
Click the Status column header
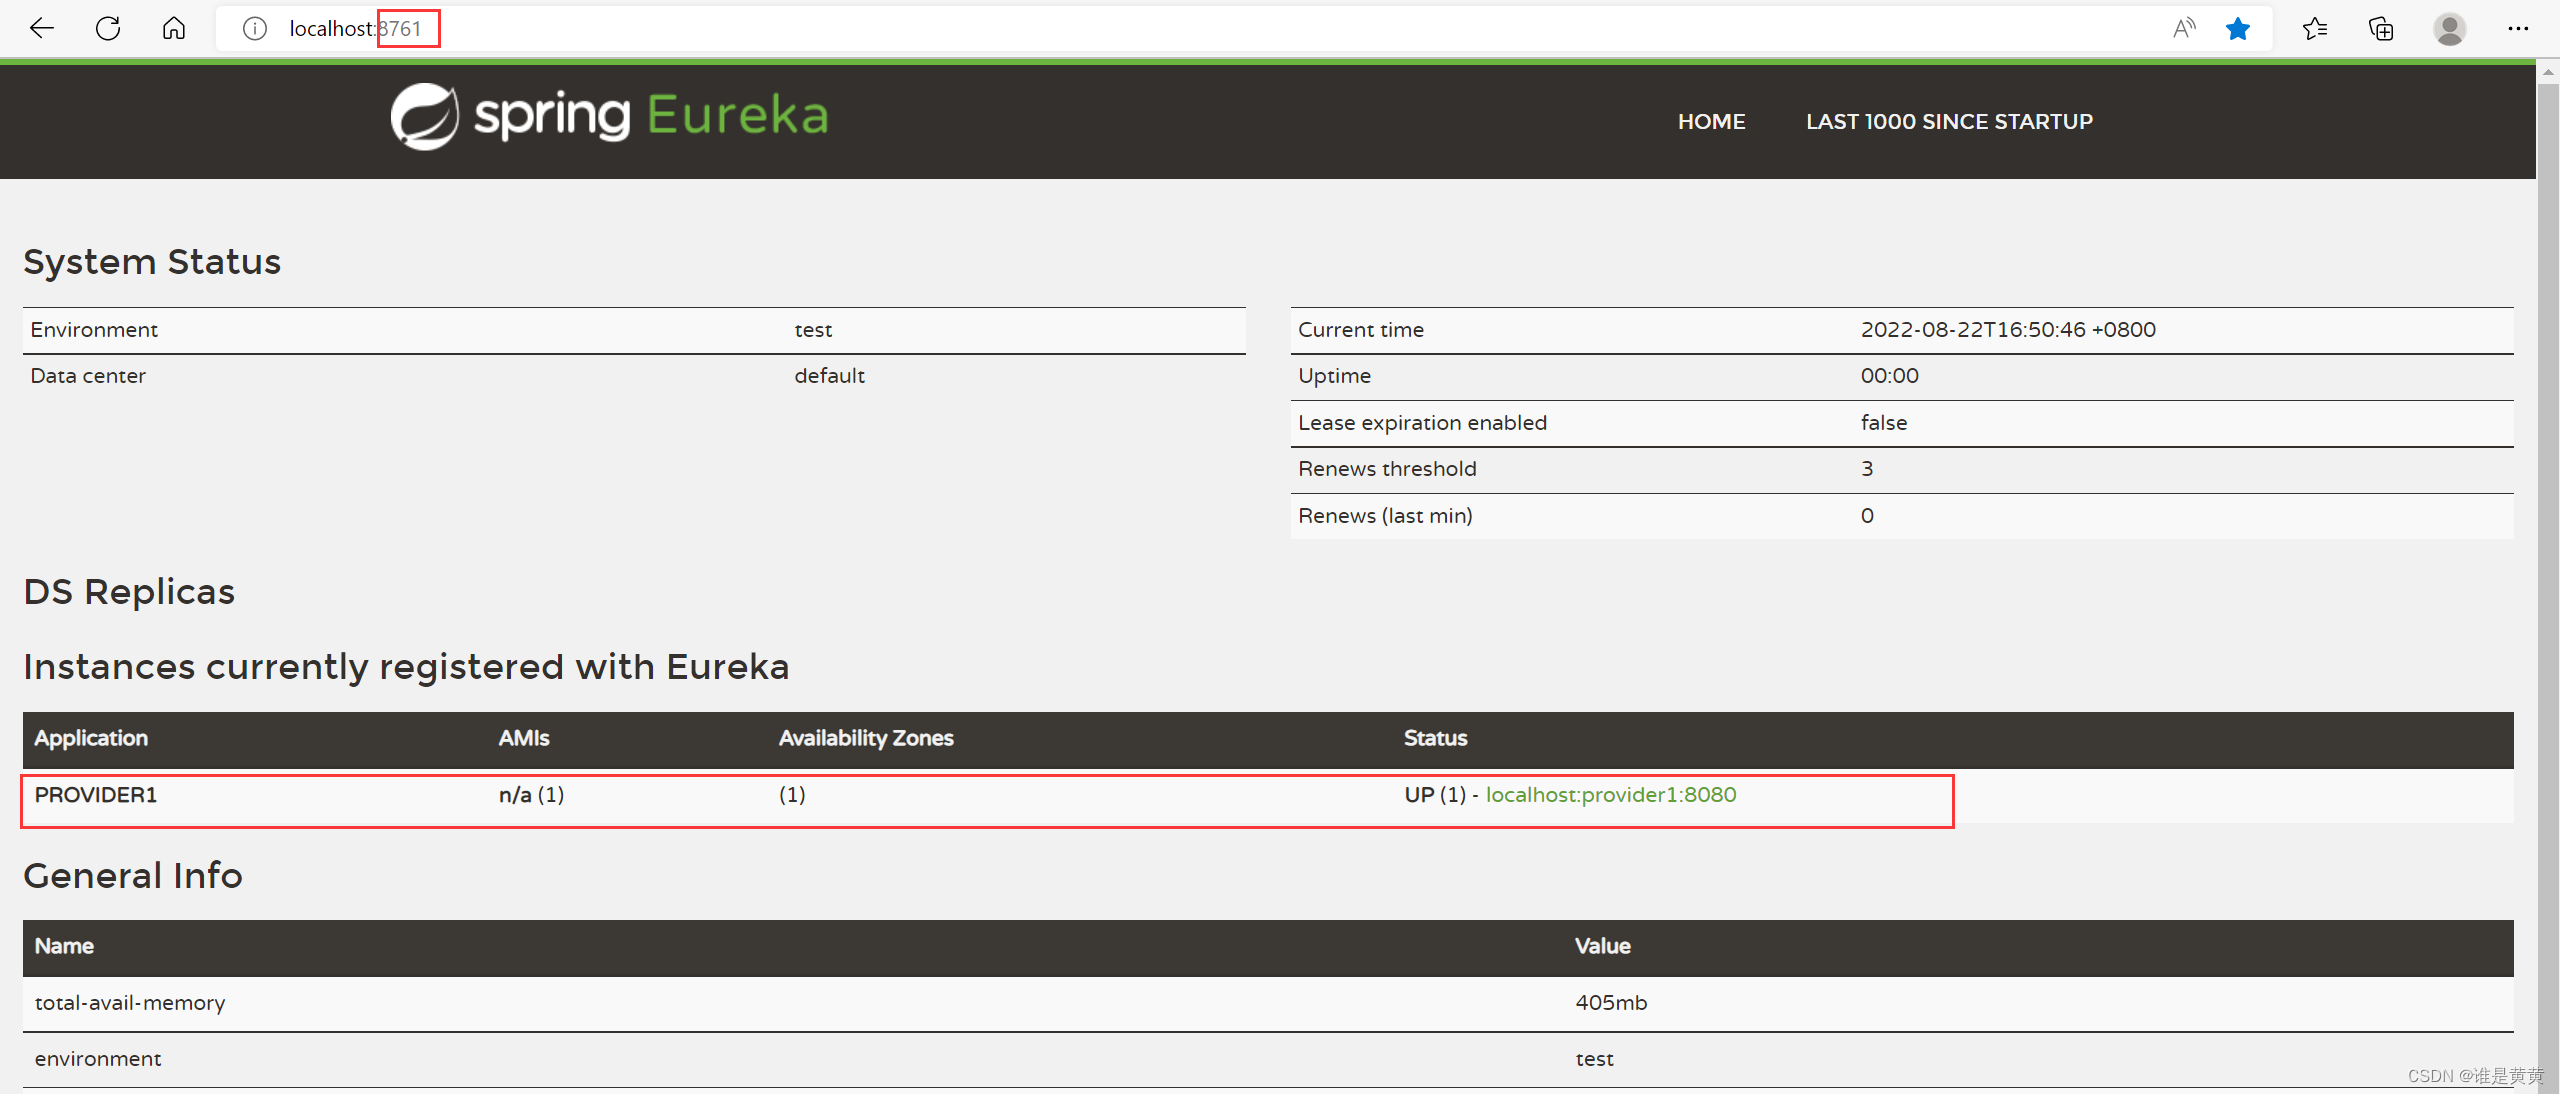[x=1435, y=738]
